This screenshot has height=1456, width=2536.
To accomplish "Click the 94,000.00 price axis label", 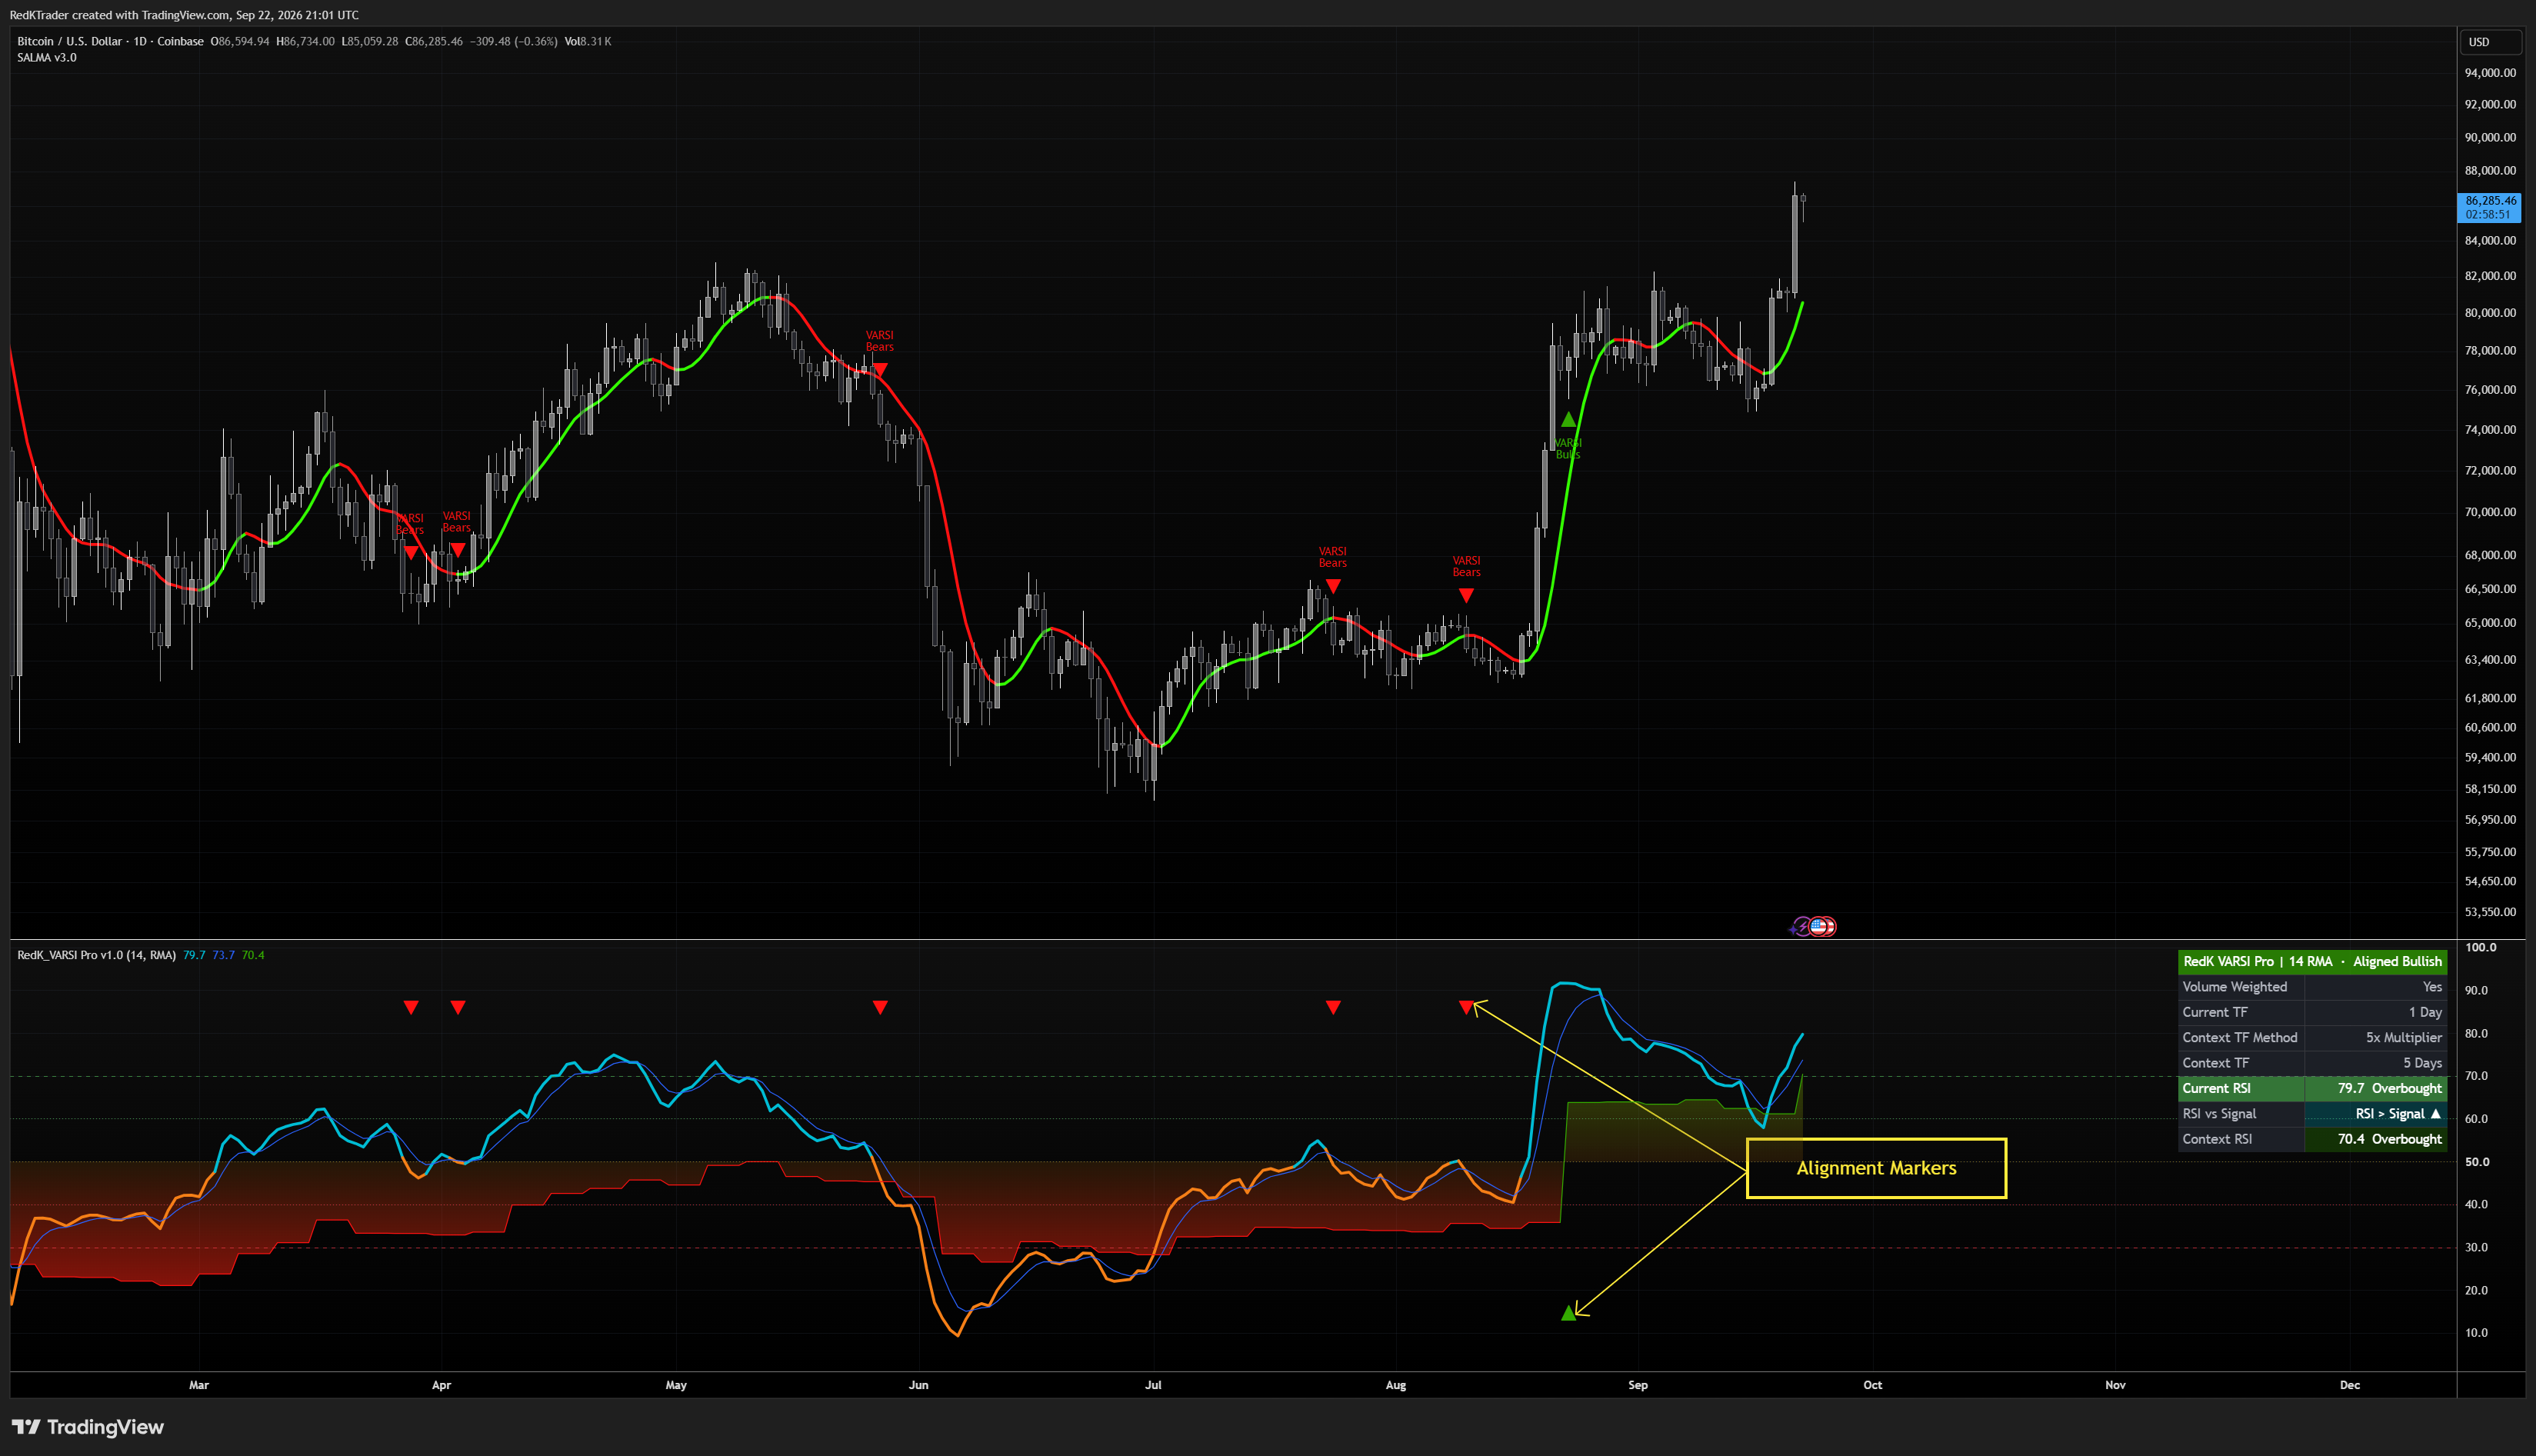I will 2490,73.
